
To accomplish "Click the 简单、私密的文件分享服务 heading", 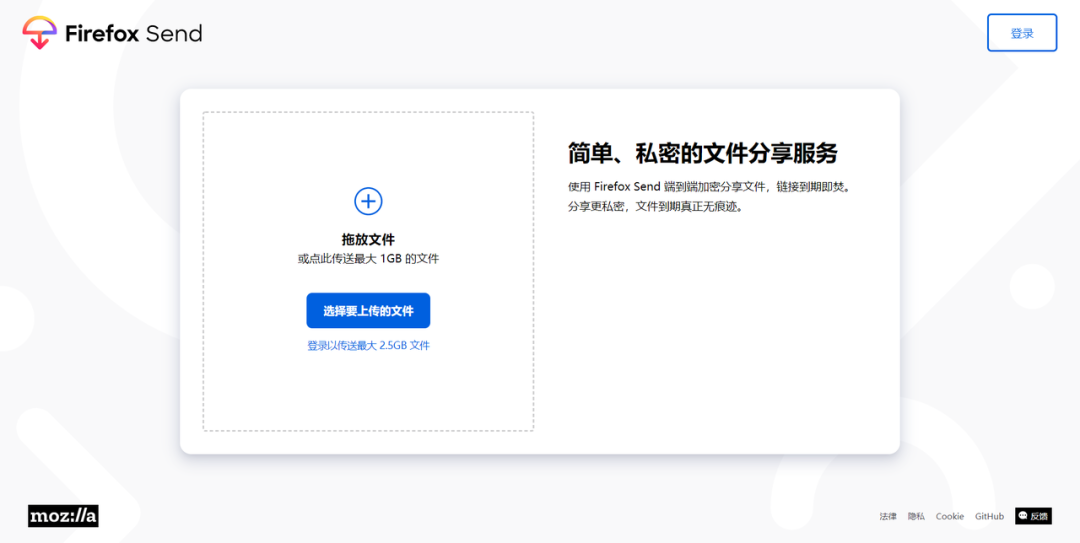I will [x=703, y=153].
